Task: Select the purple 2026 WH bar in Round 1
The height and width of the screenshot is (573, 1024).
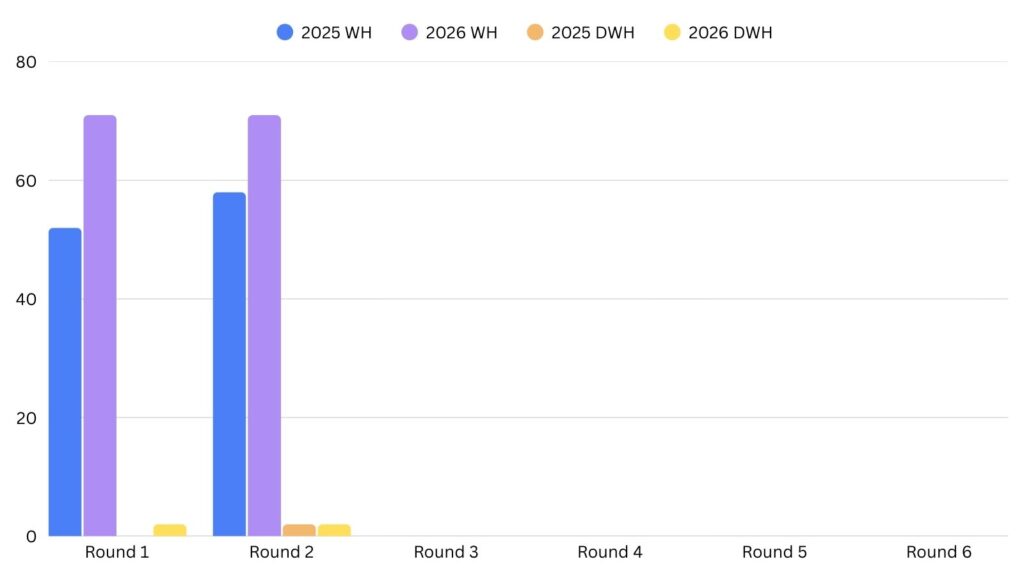Action: pos(100,325)
